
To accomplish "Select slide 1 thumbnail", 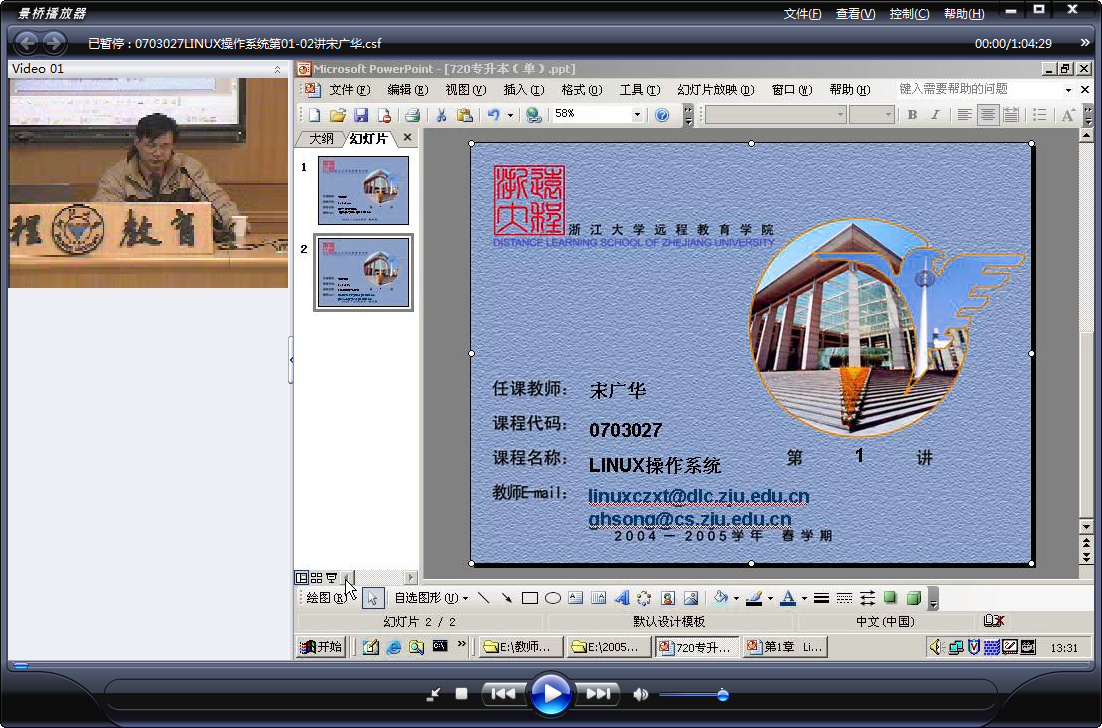I will (x=363, y=190).
